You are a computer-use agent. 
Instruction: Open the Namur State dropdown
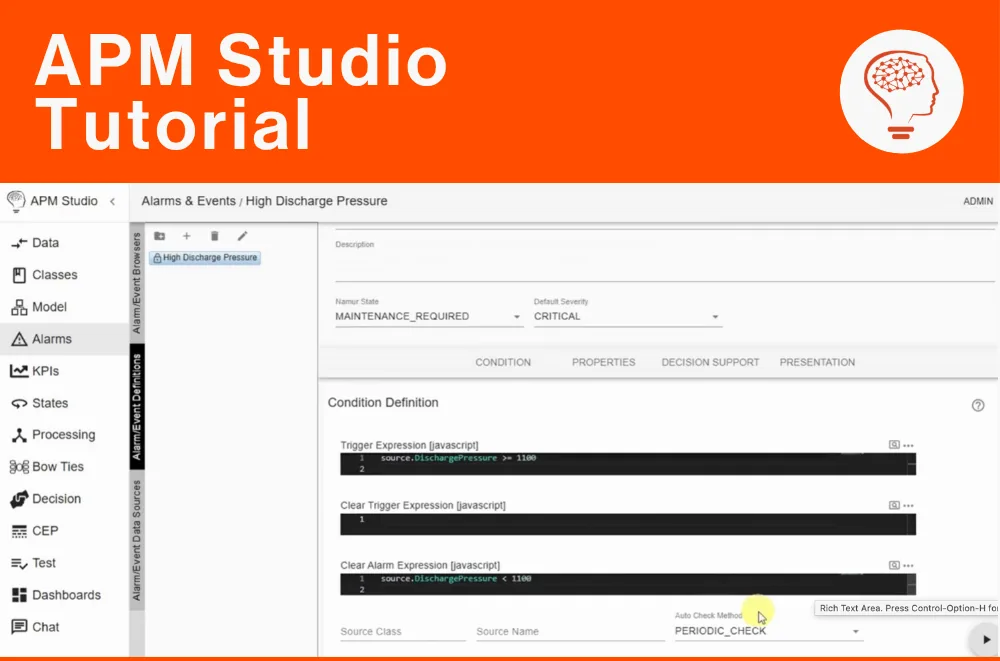(x=429, y=316)
